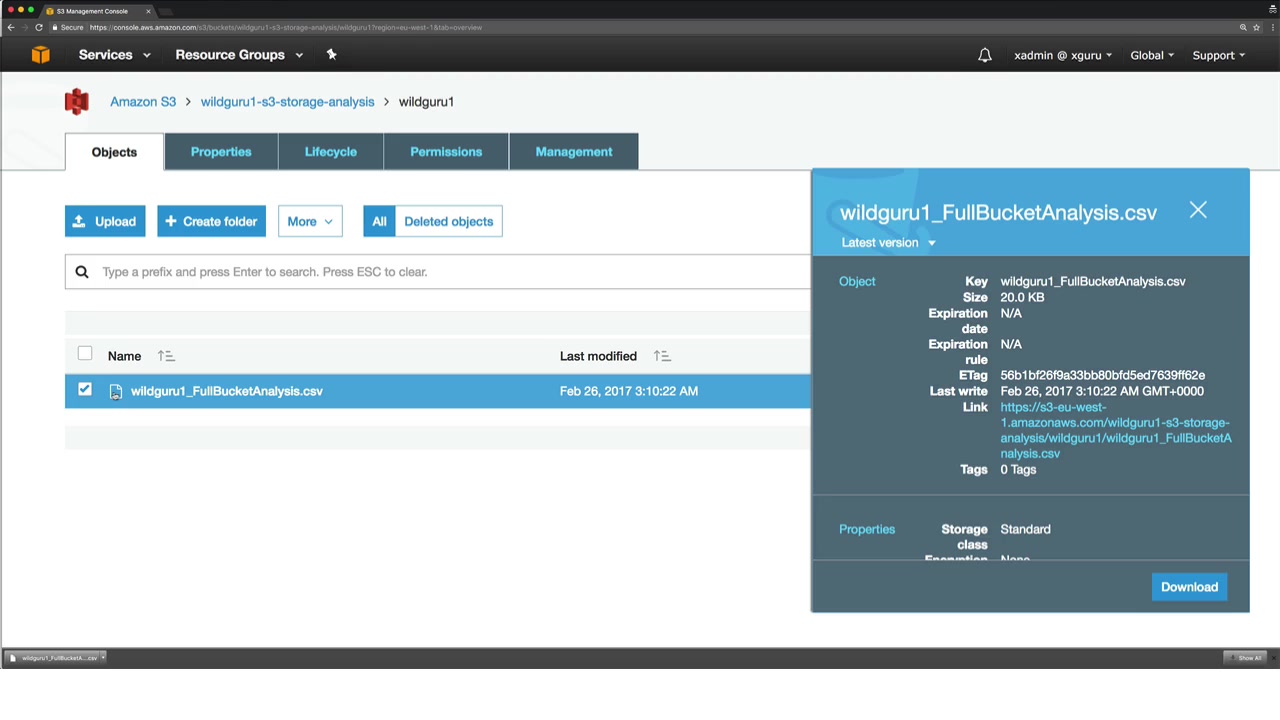The width and height of the screenshot is (1280, 720).
Task: Click the Show All downloads button
Action: pyautogui.click(x=1246, y=657)
